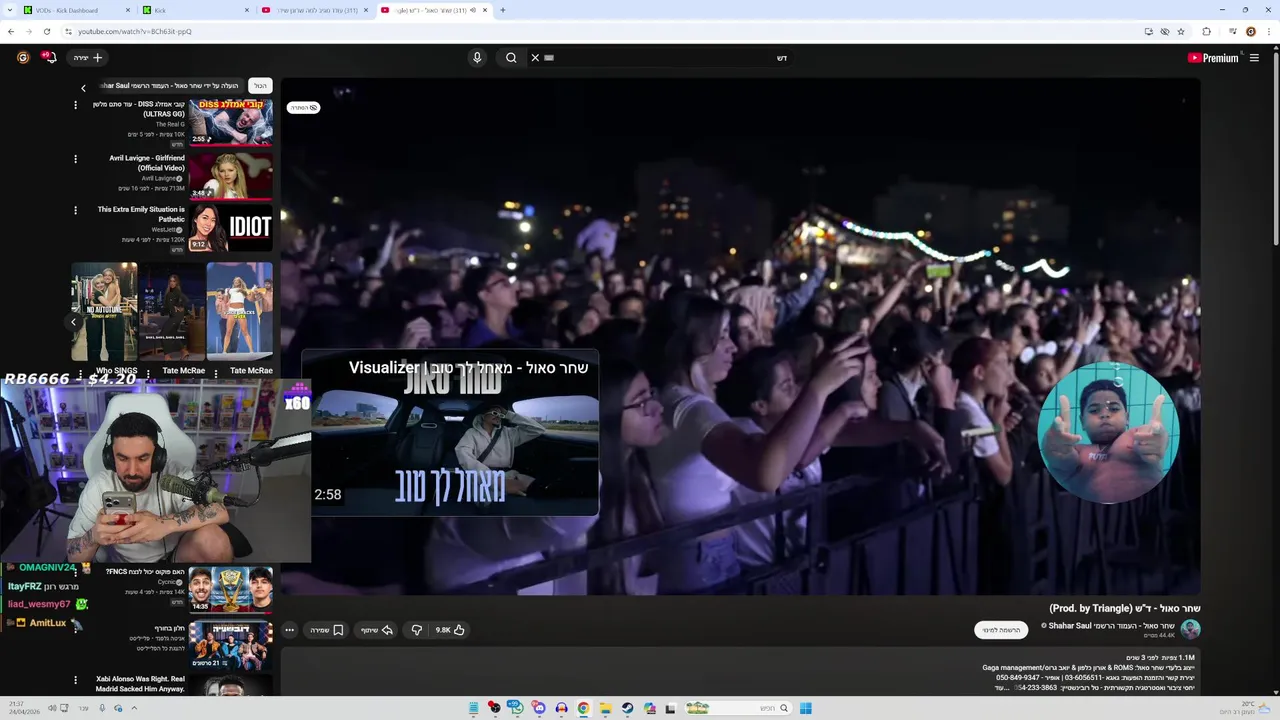The image size is (1280, 720).
Task: Switch to the inactive YouTube tab (311)
Action: coord(314,10)
